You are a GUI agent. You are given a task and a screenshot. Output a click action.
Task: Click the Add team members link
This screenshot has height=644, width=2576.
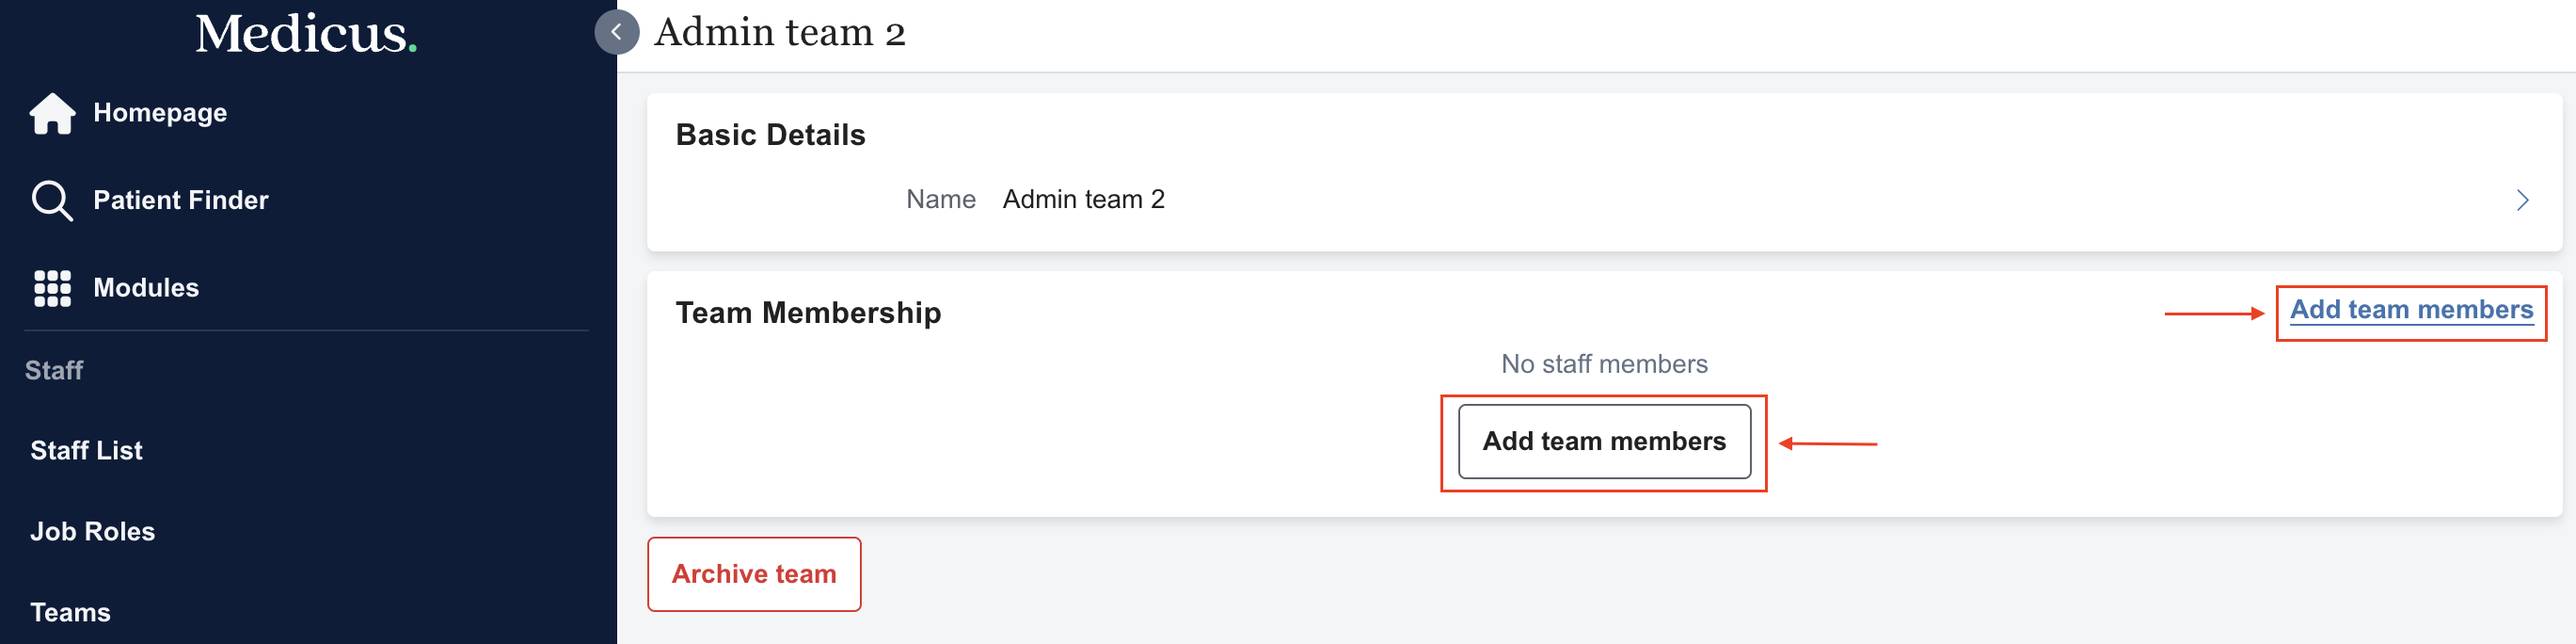[x=2410, y=310]
